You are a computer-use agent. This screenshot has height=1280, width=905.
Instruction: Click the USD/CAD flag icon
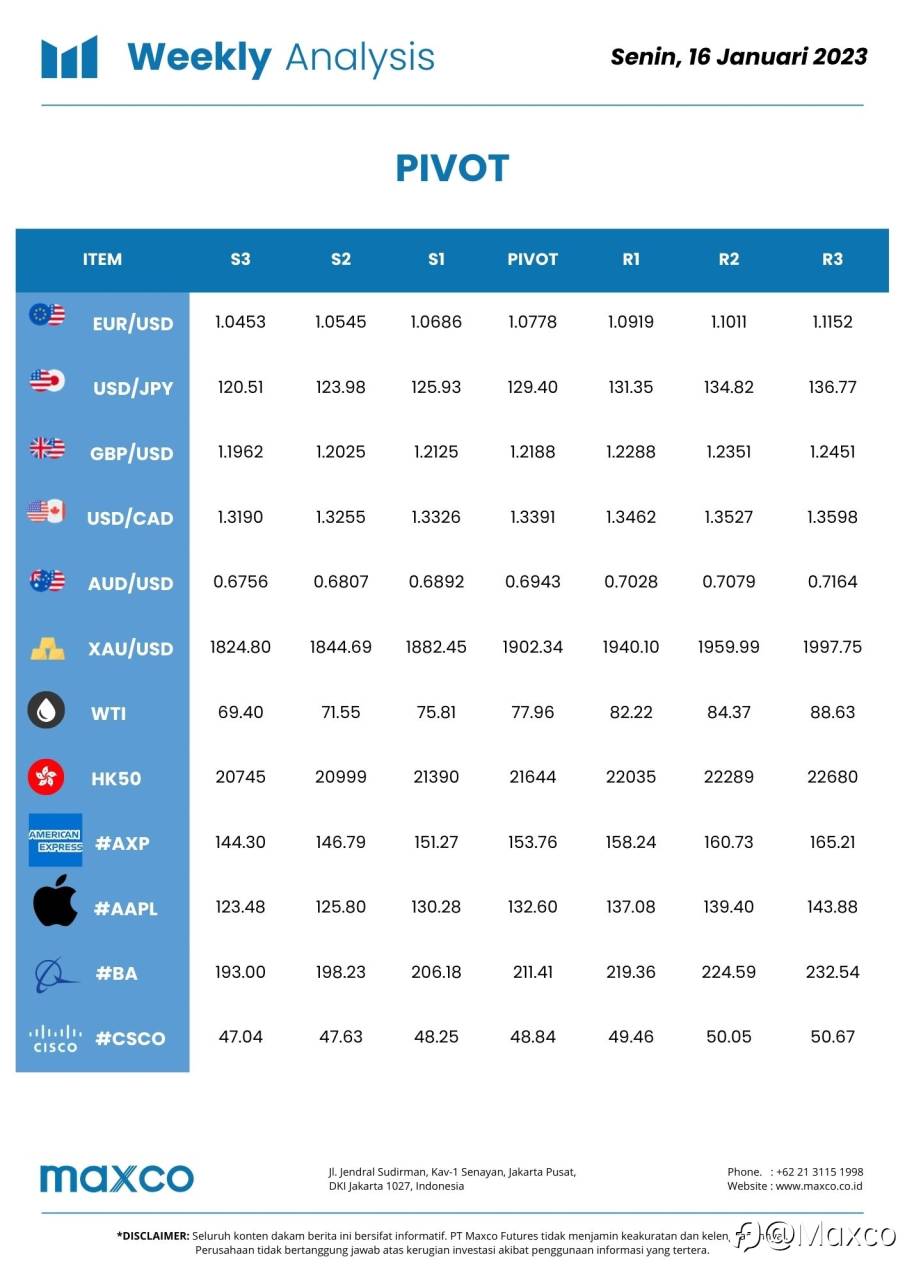pos(46,512)
